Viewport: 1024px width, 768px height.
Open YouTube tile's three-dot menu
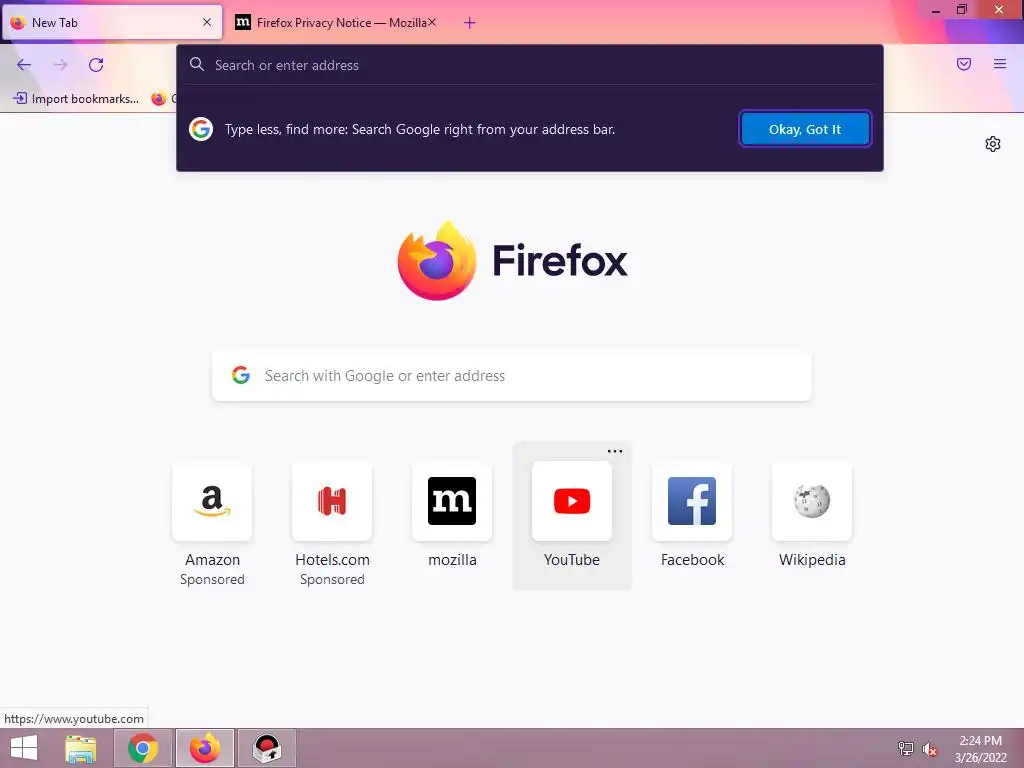click(615, 451)
